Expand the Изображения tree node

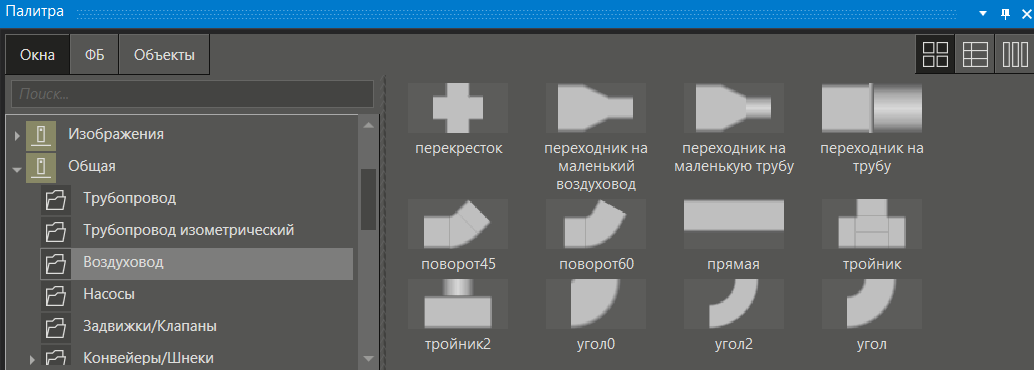(x=17, y=135)
